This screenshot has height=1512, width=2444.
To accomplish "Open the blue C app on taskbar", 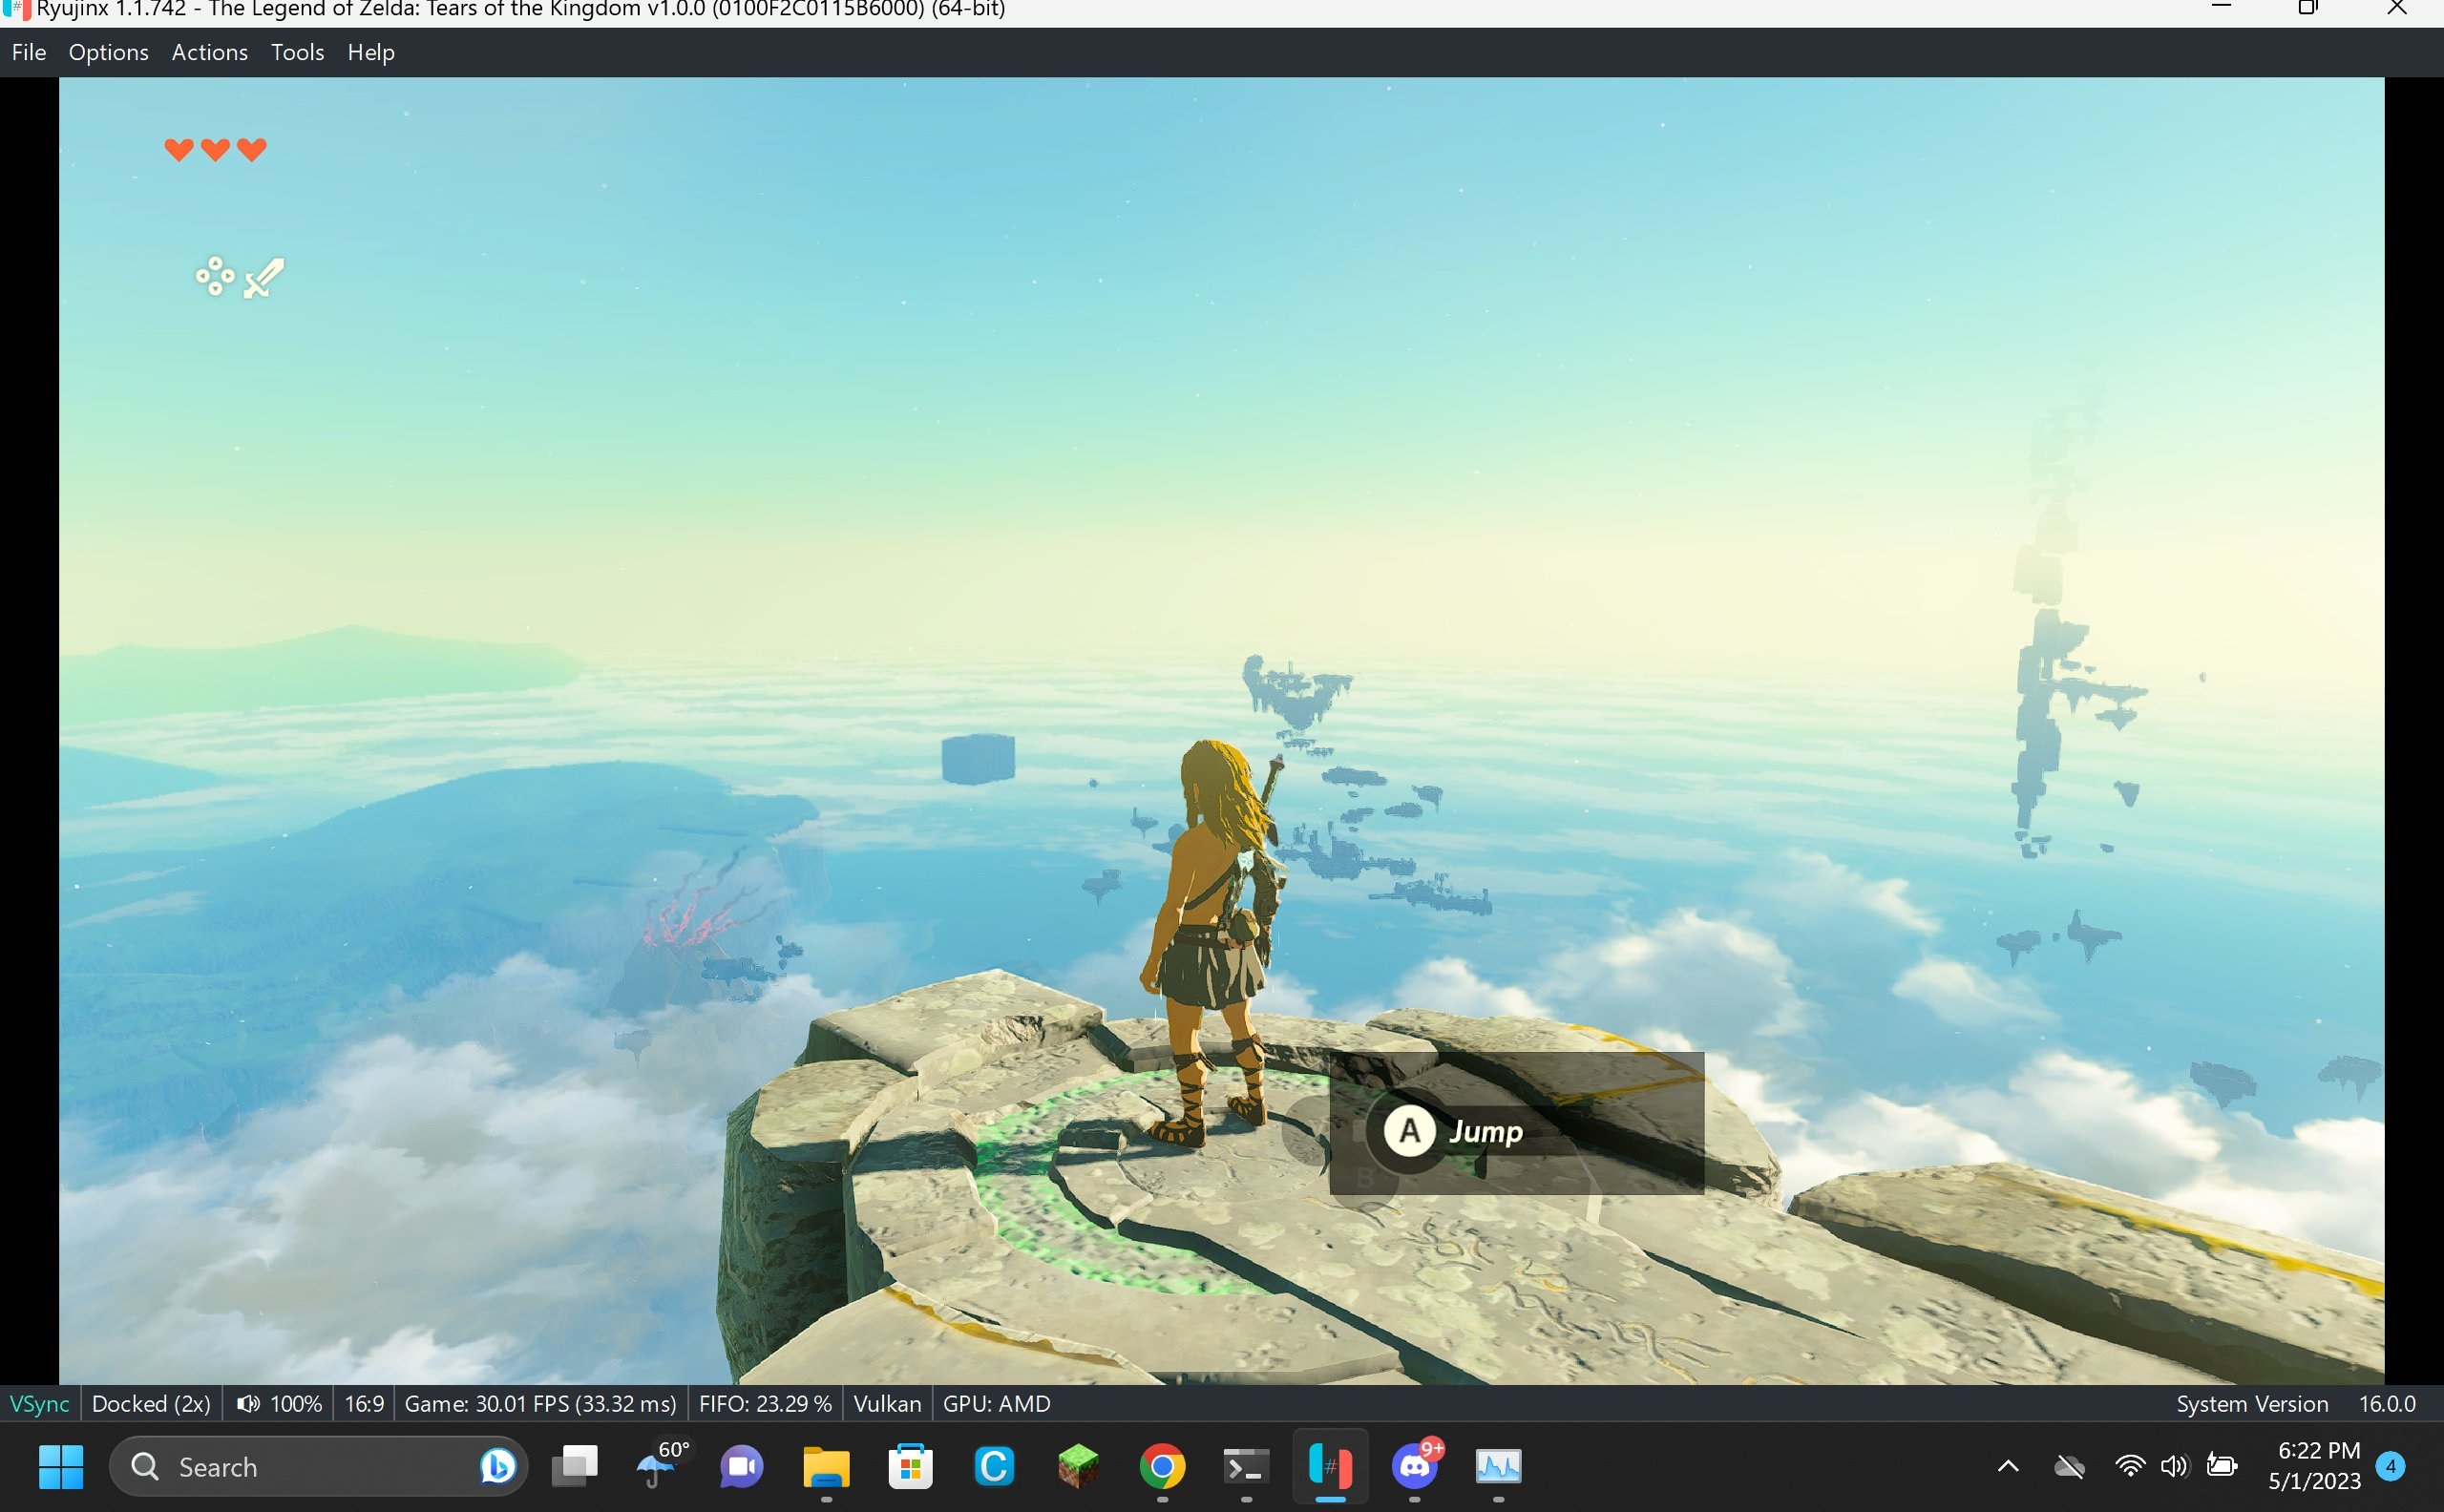I will click(994, 1467).
